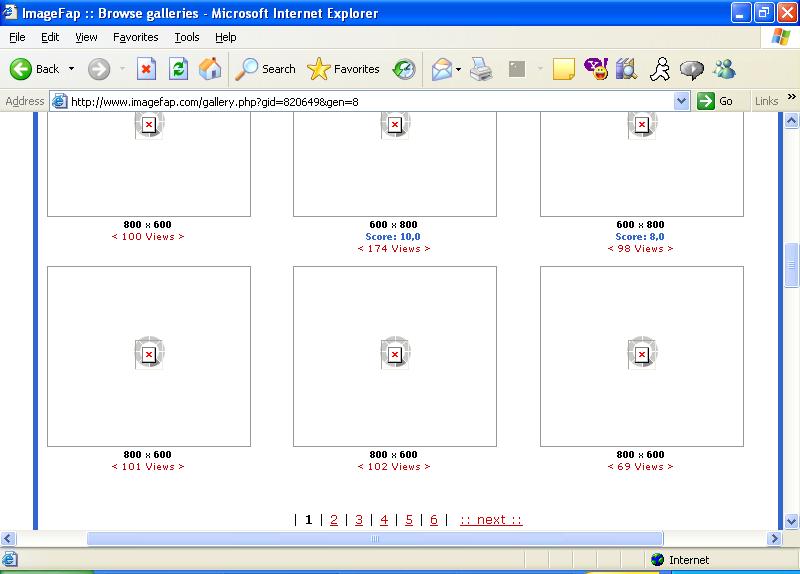
Task: Open the Mail toolbar button
Action: point(441,69)
